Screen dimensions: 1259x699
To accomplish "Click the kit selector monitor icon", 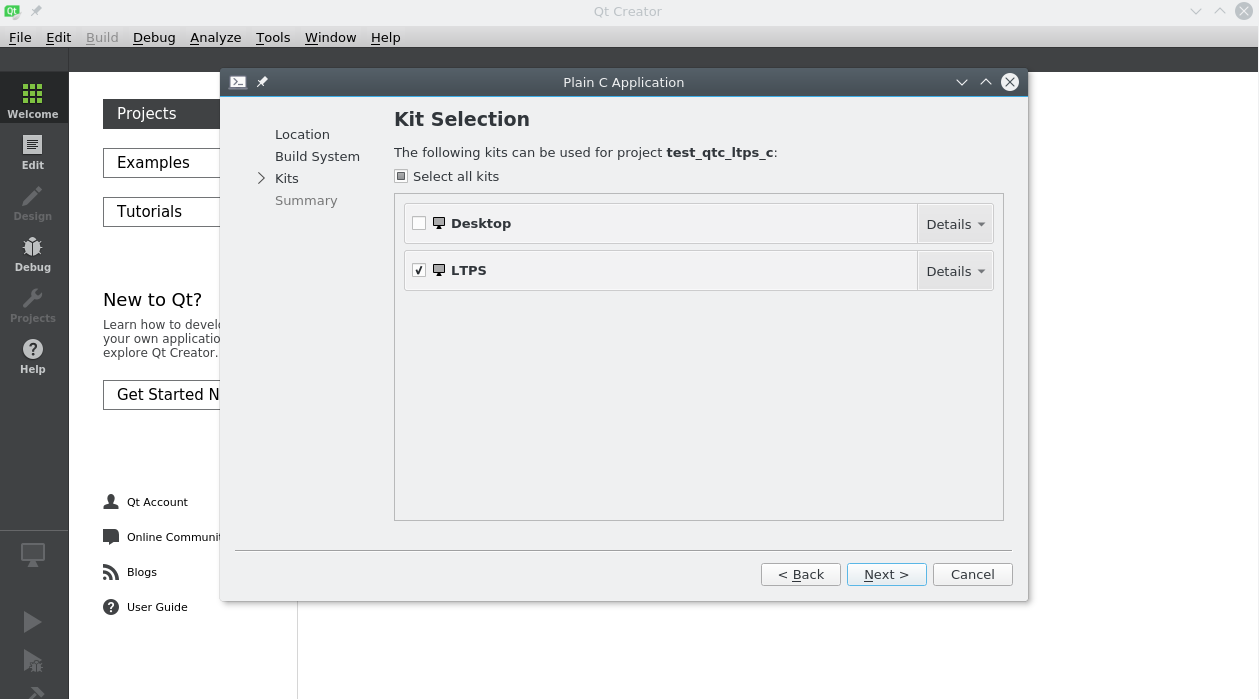I will pos(33,555).
